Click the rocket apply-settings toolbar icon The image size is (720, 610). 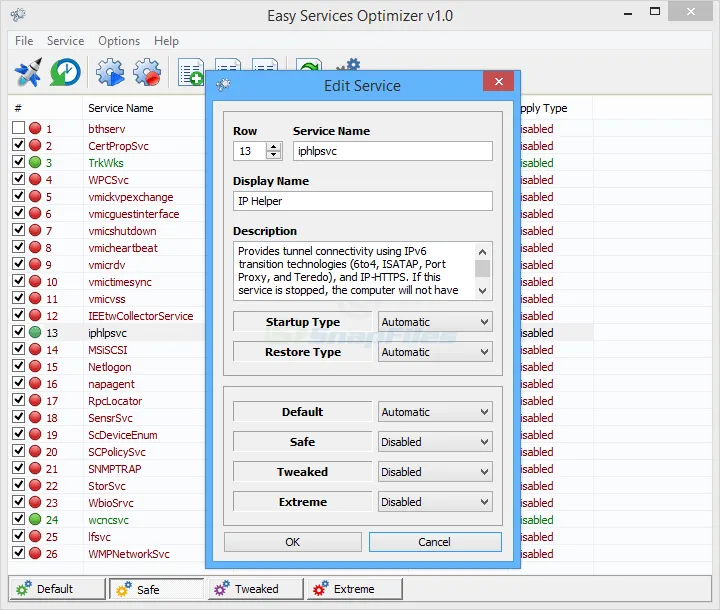click(28, 72)
